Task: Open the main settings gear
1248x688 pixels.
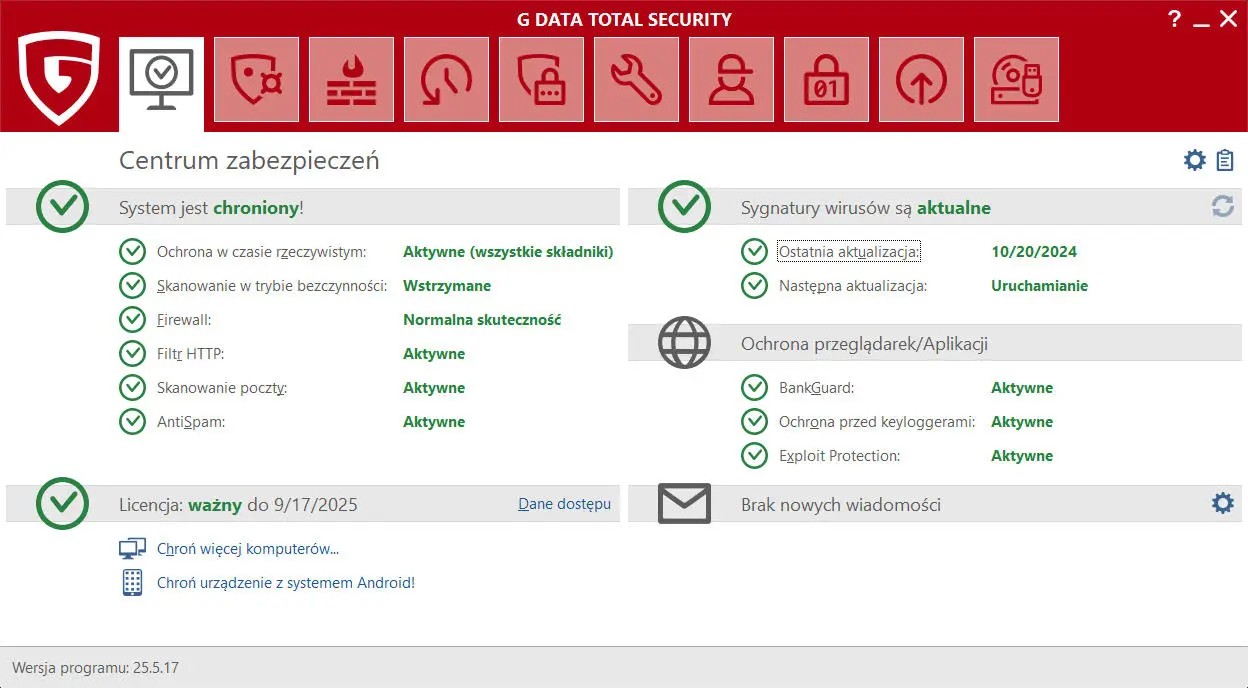Action: coord(1193,159)
